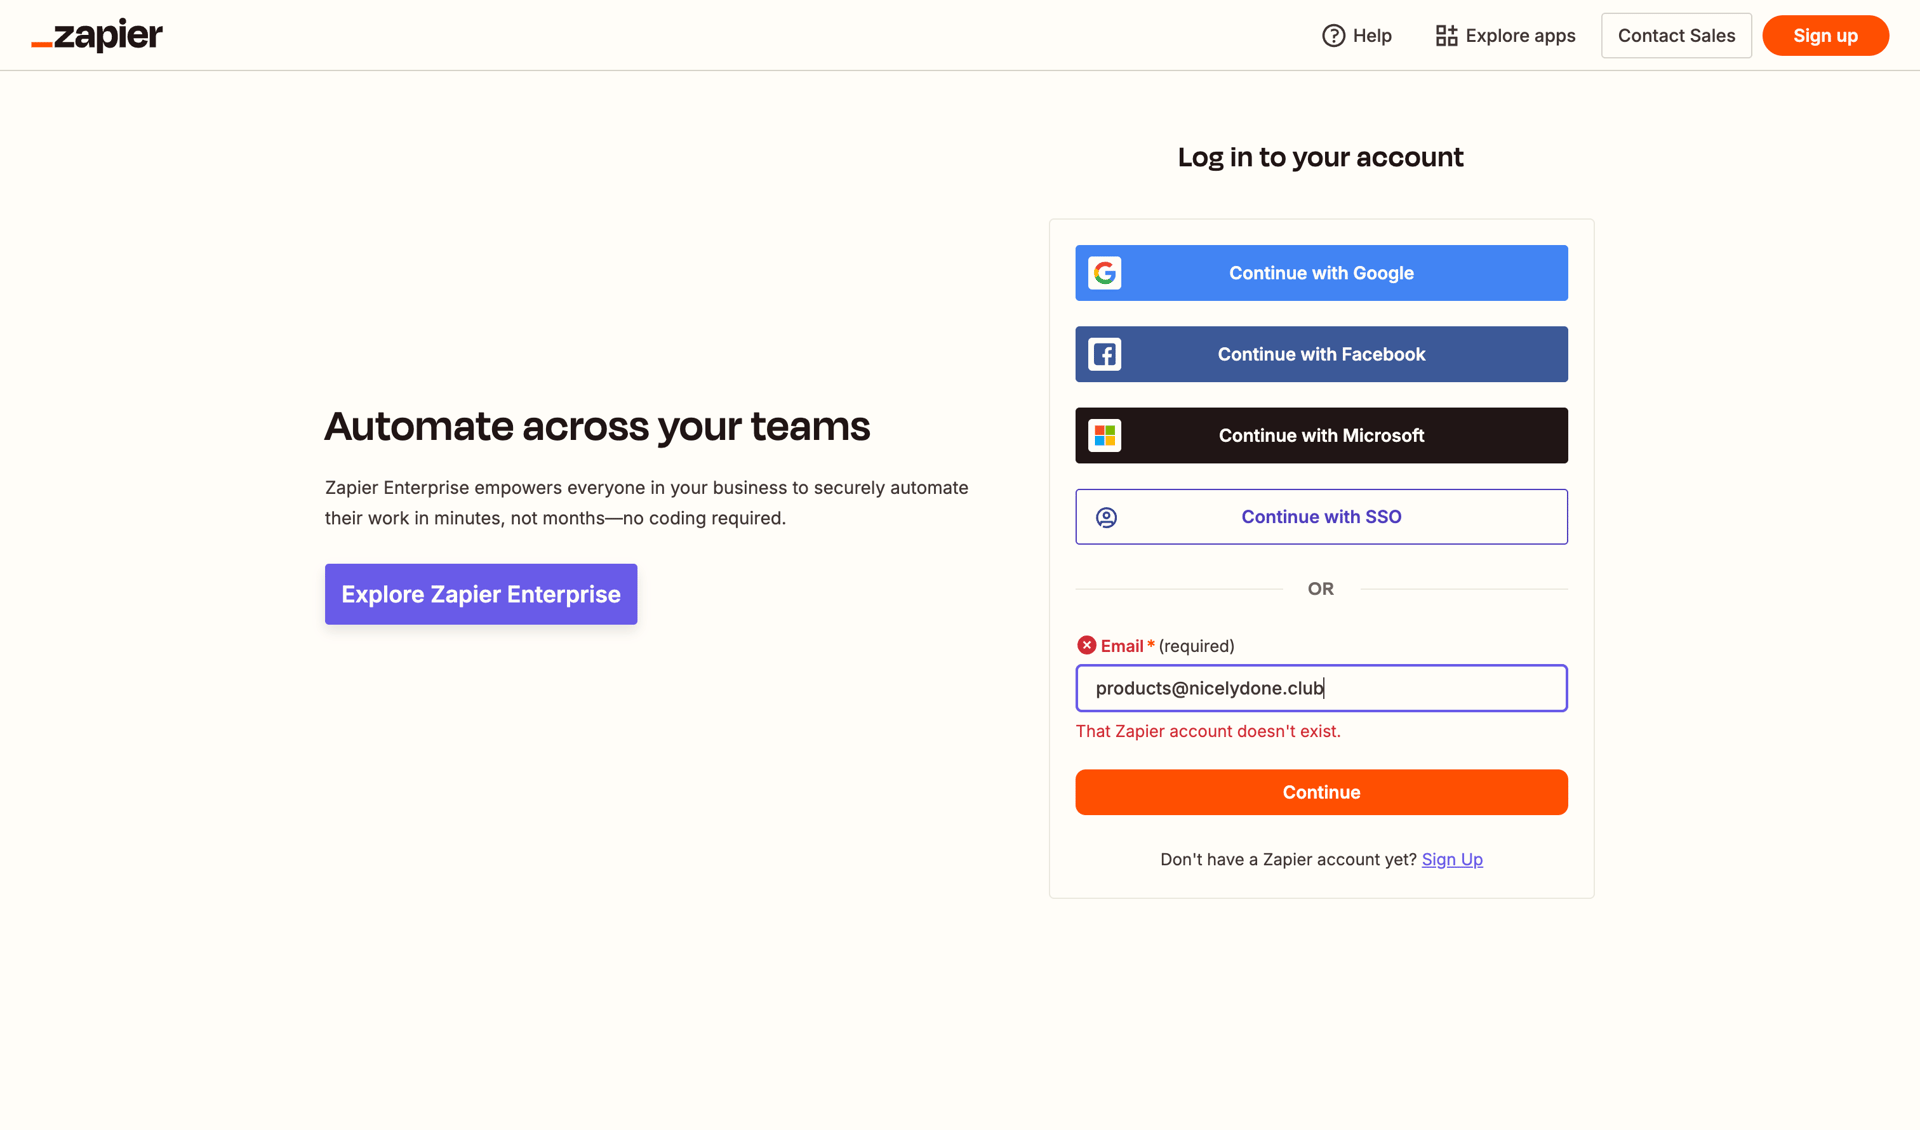Viewport: 1920px width, 1130px height.
Task: Click the SSO person icon
Action: (x=1105, y=517)
